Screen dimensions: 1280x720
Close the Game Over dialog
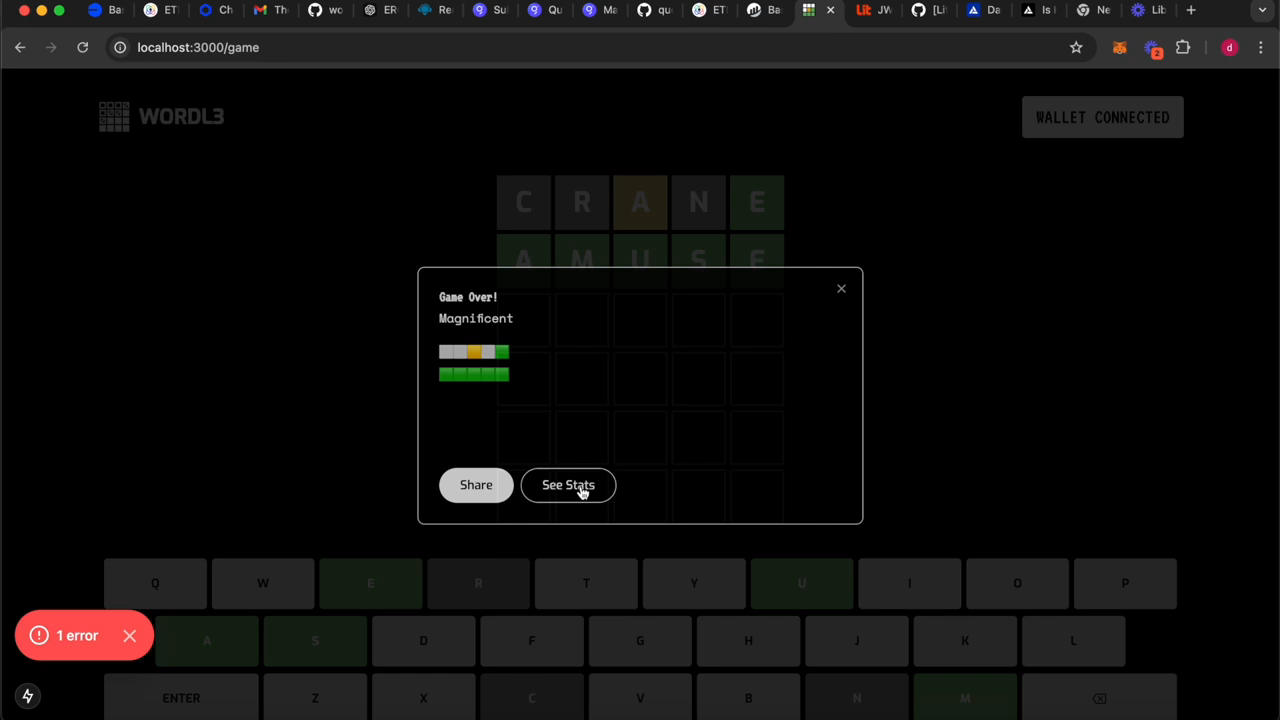point(841,289)
